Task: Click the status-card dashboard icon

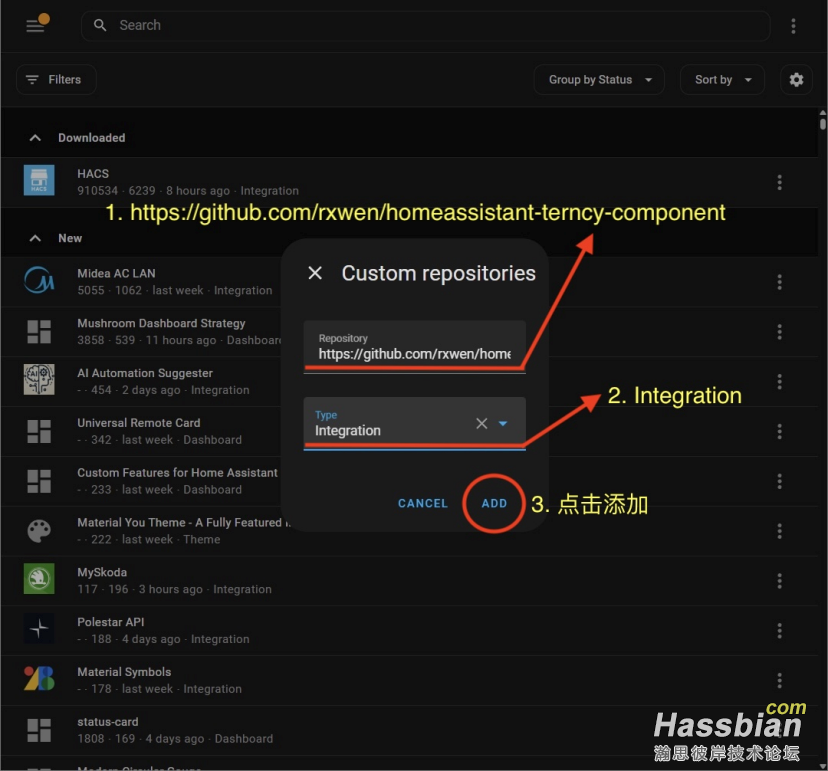Action: pos(39,730)
